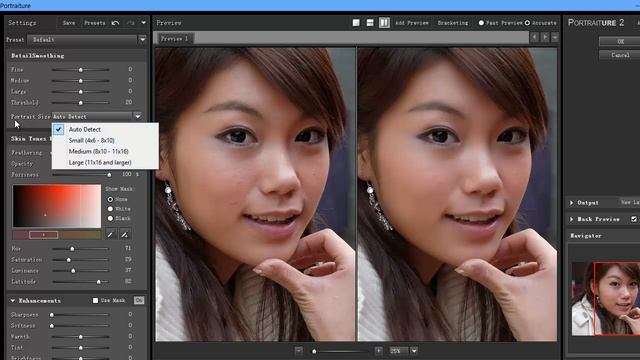
Task: Switch to the Preview 1 tab
Action: [x=174, y=38]
